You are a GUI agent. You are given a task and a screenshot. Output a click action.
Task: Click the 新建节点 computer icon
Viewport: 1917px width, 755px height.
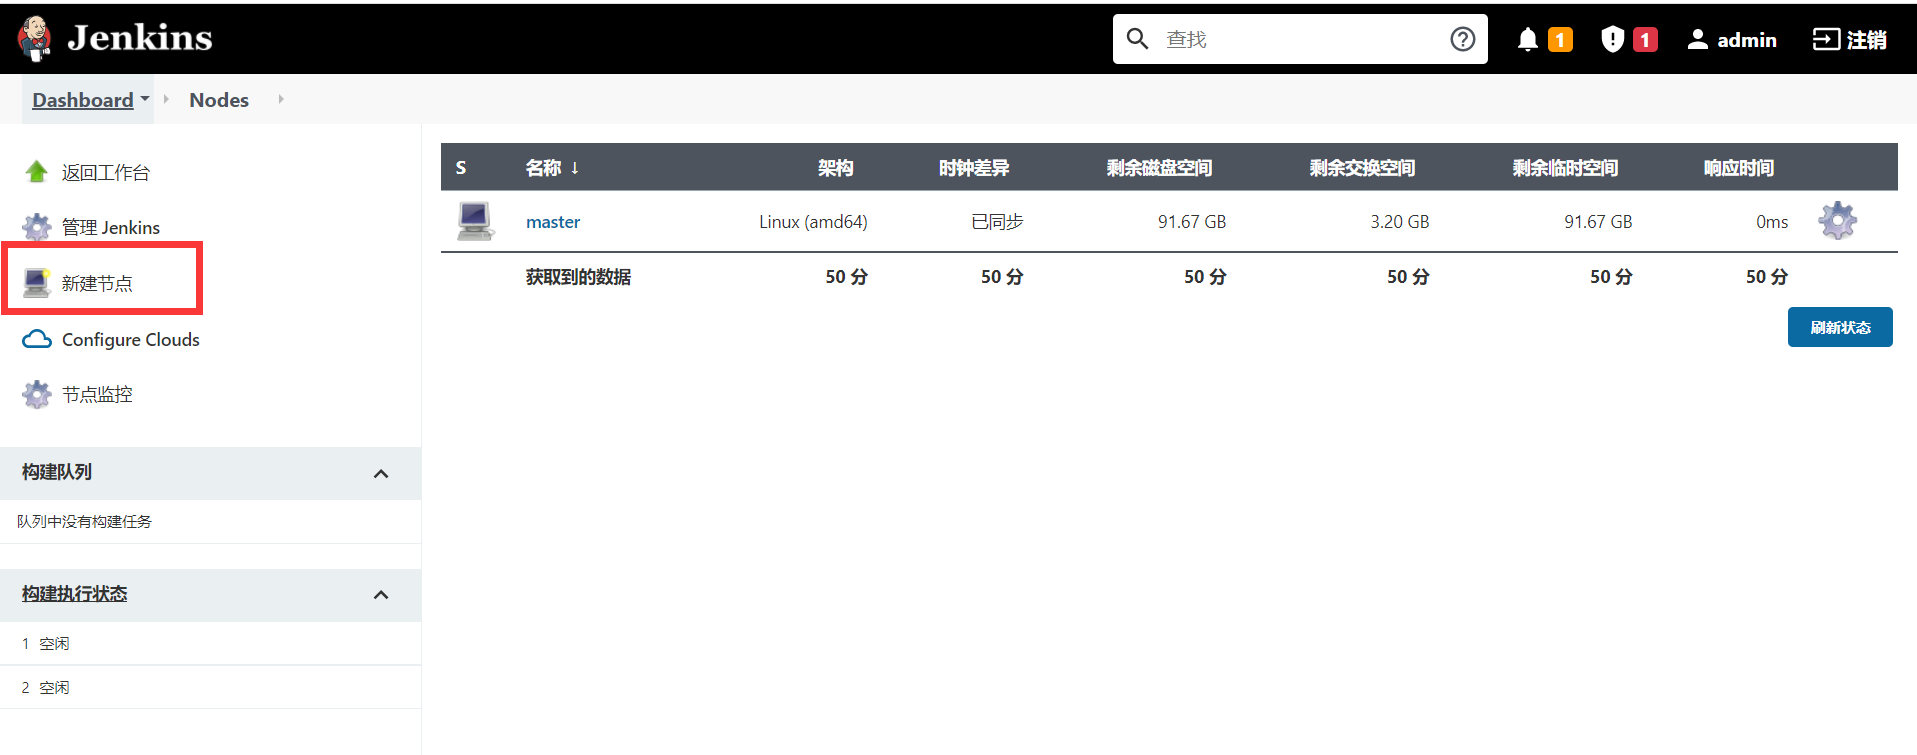(x=37, y=283)
